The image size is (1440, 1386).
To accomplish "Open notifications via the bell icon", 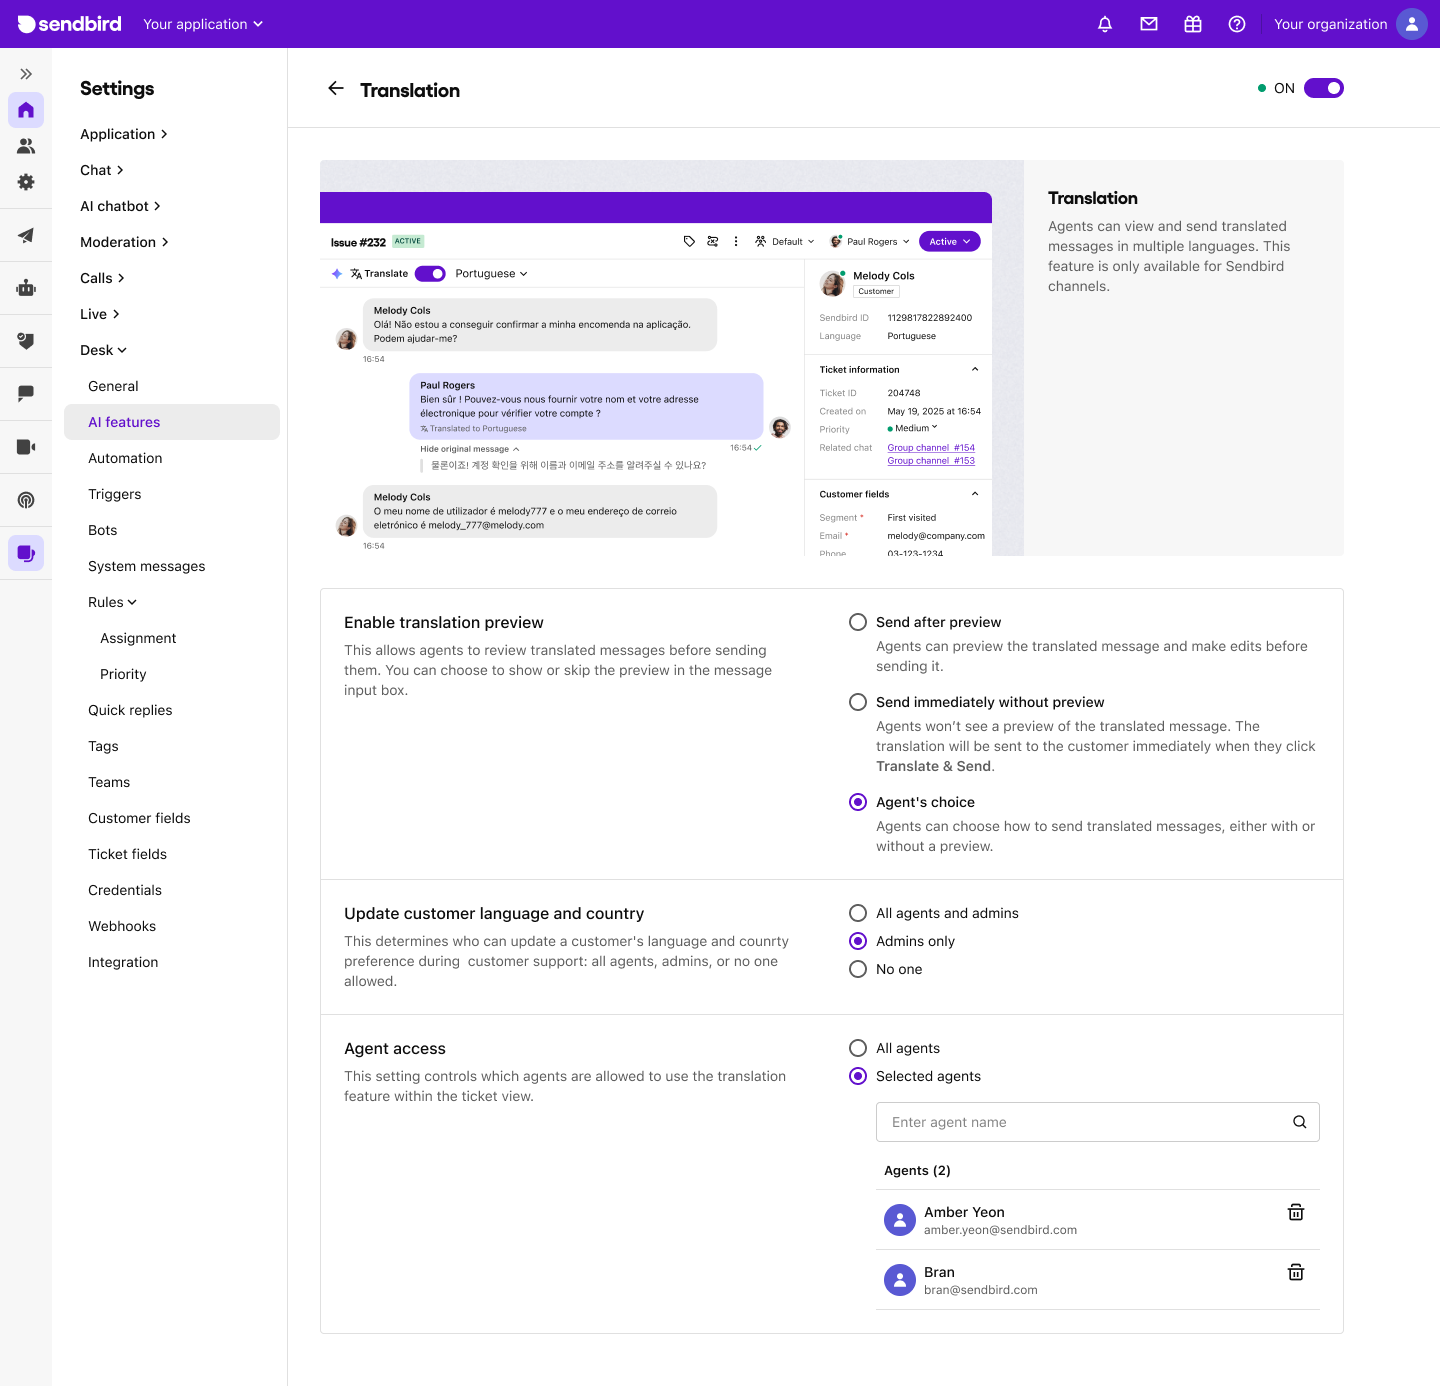I will 1104,23.
